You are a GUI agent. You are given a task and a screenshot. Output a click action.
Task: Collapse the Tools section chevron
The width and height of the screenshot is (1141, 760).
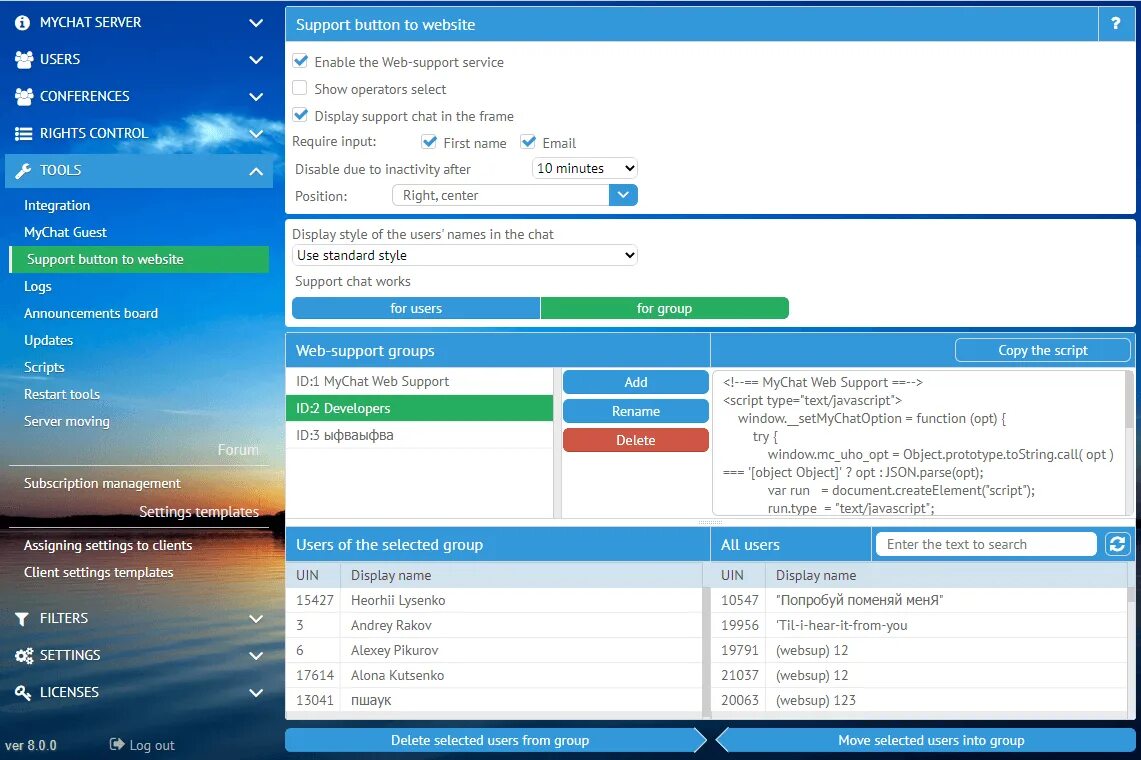[256, 171]
